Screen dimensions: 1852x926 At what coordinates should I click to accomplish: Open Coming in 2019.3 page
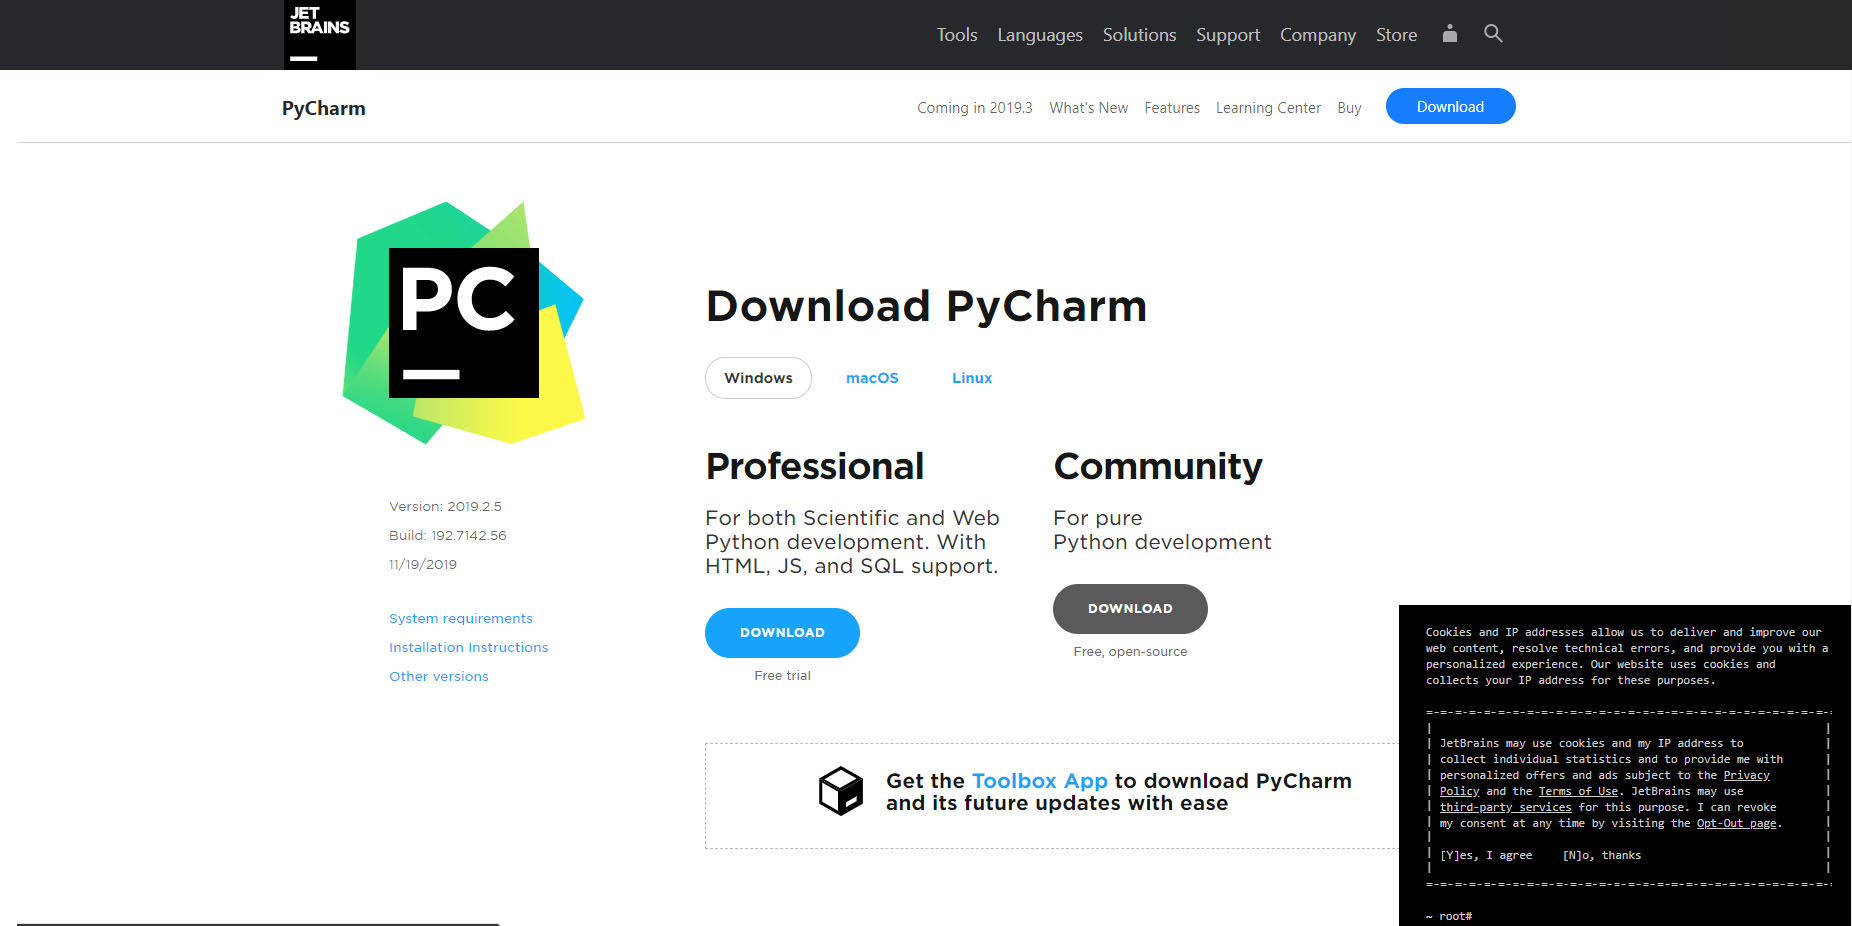pyautogui.click(x=975, y=108)
